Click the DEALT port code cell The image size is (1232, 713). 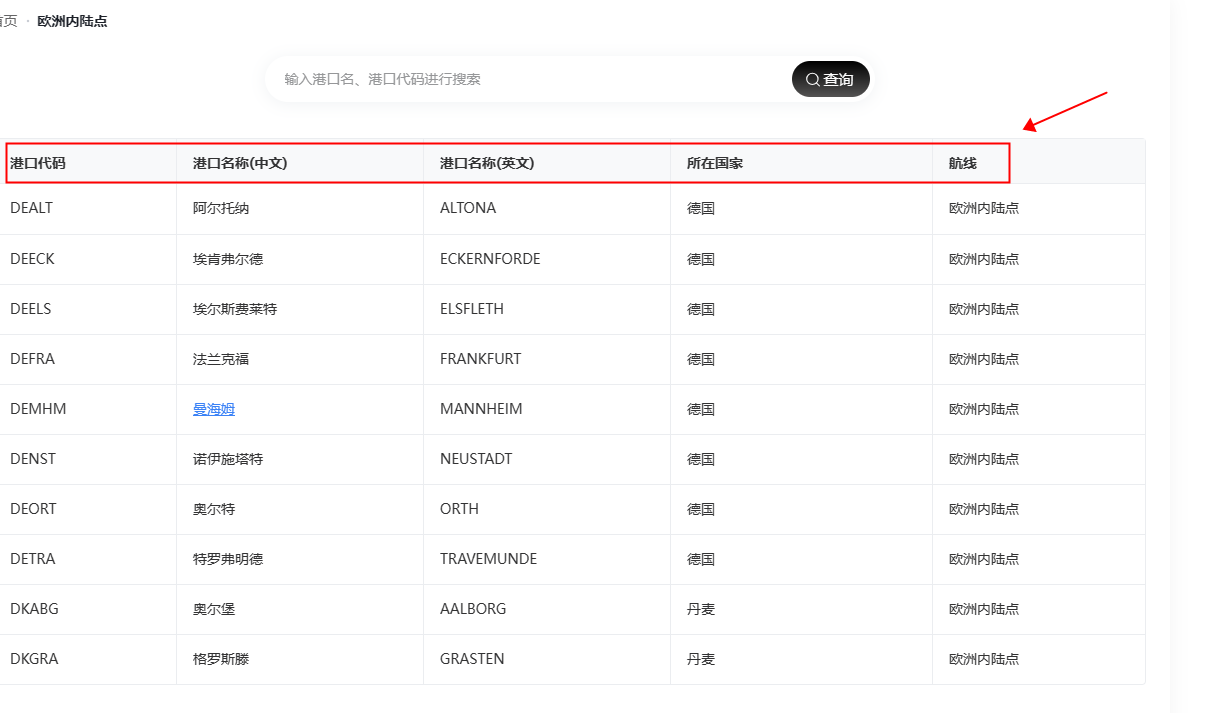click(31, 209)
